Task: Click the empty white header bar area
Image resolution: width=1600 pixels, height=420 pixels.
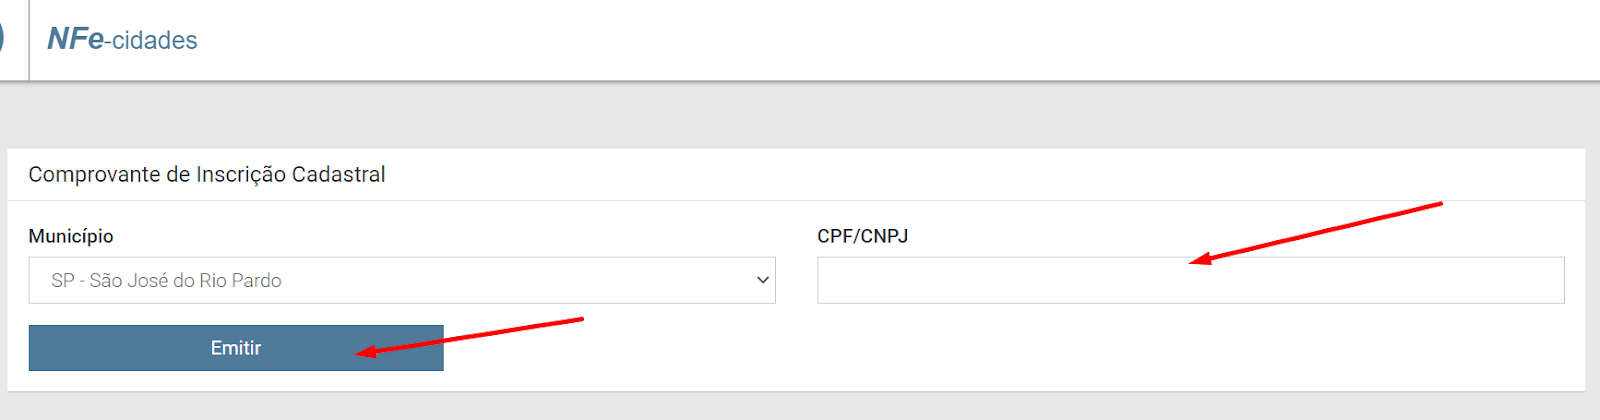Action: click(900, 40)
